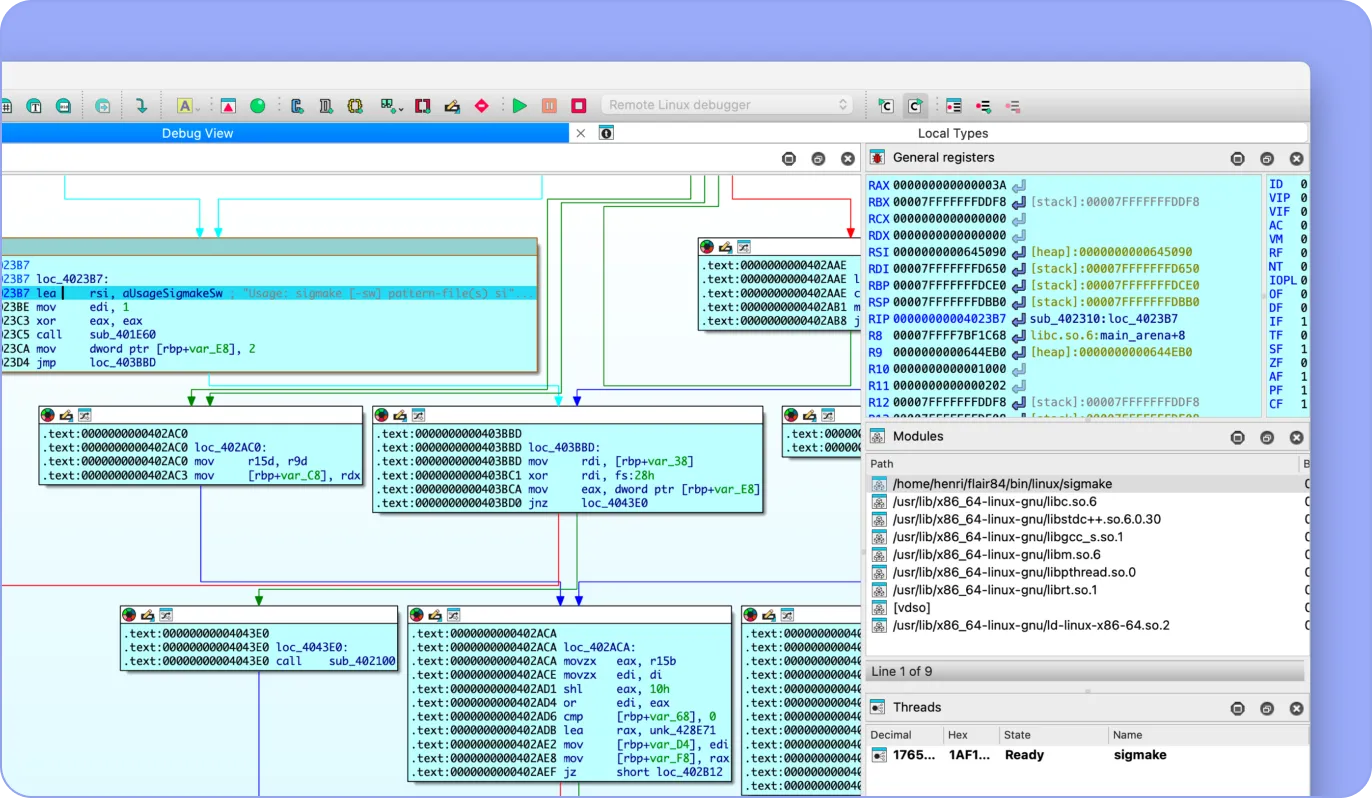Terminate debugging with the red stop icon
The image size is (1372, 798).
coord(580,105)
